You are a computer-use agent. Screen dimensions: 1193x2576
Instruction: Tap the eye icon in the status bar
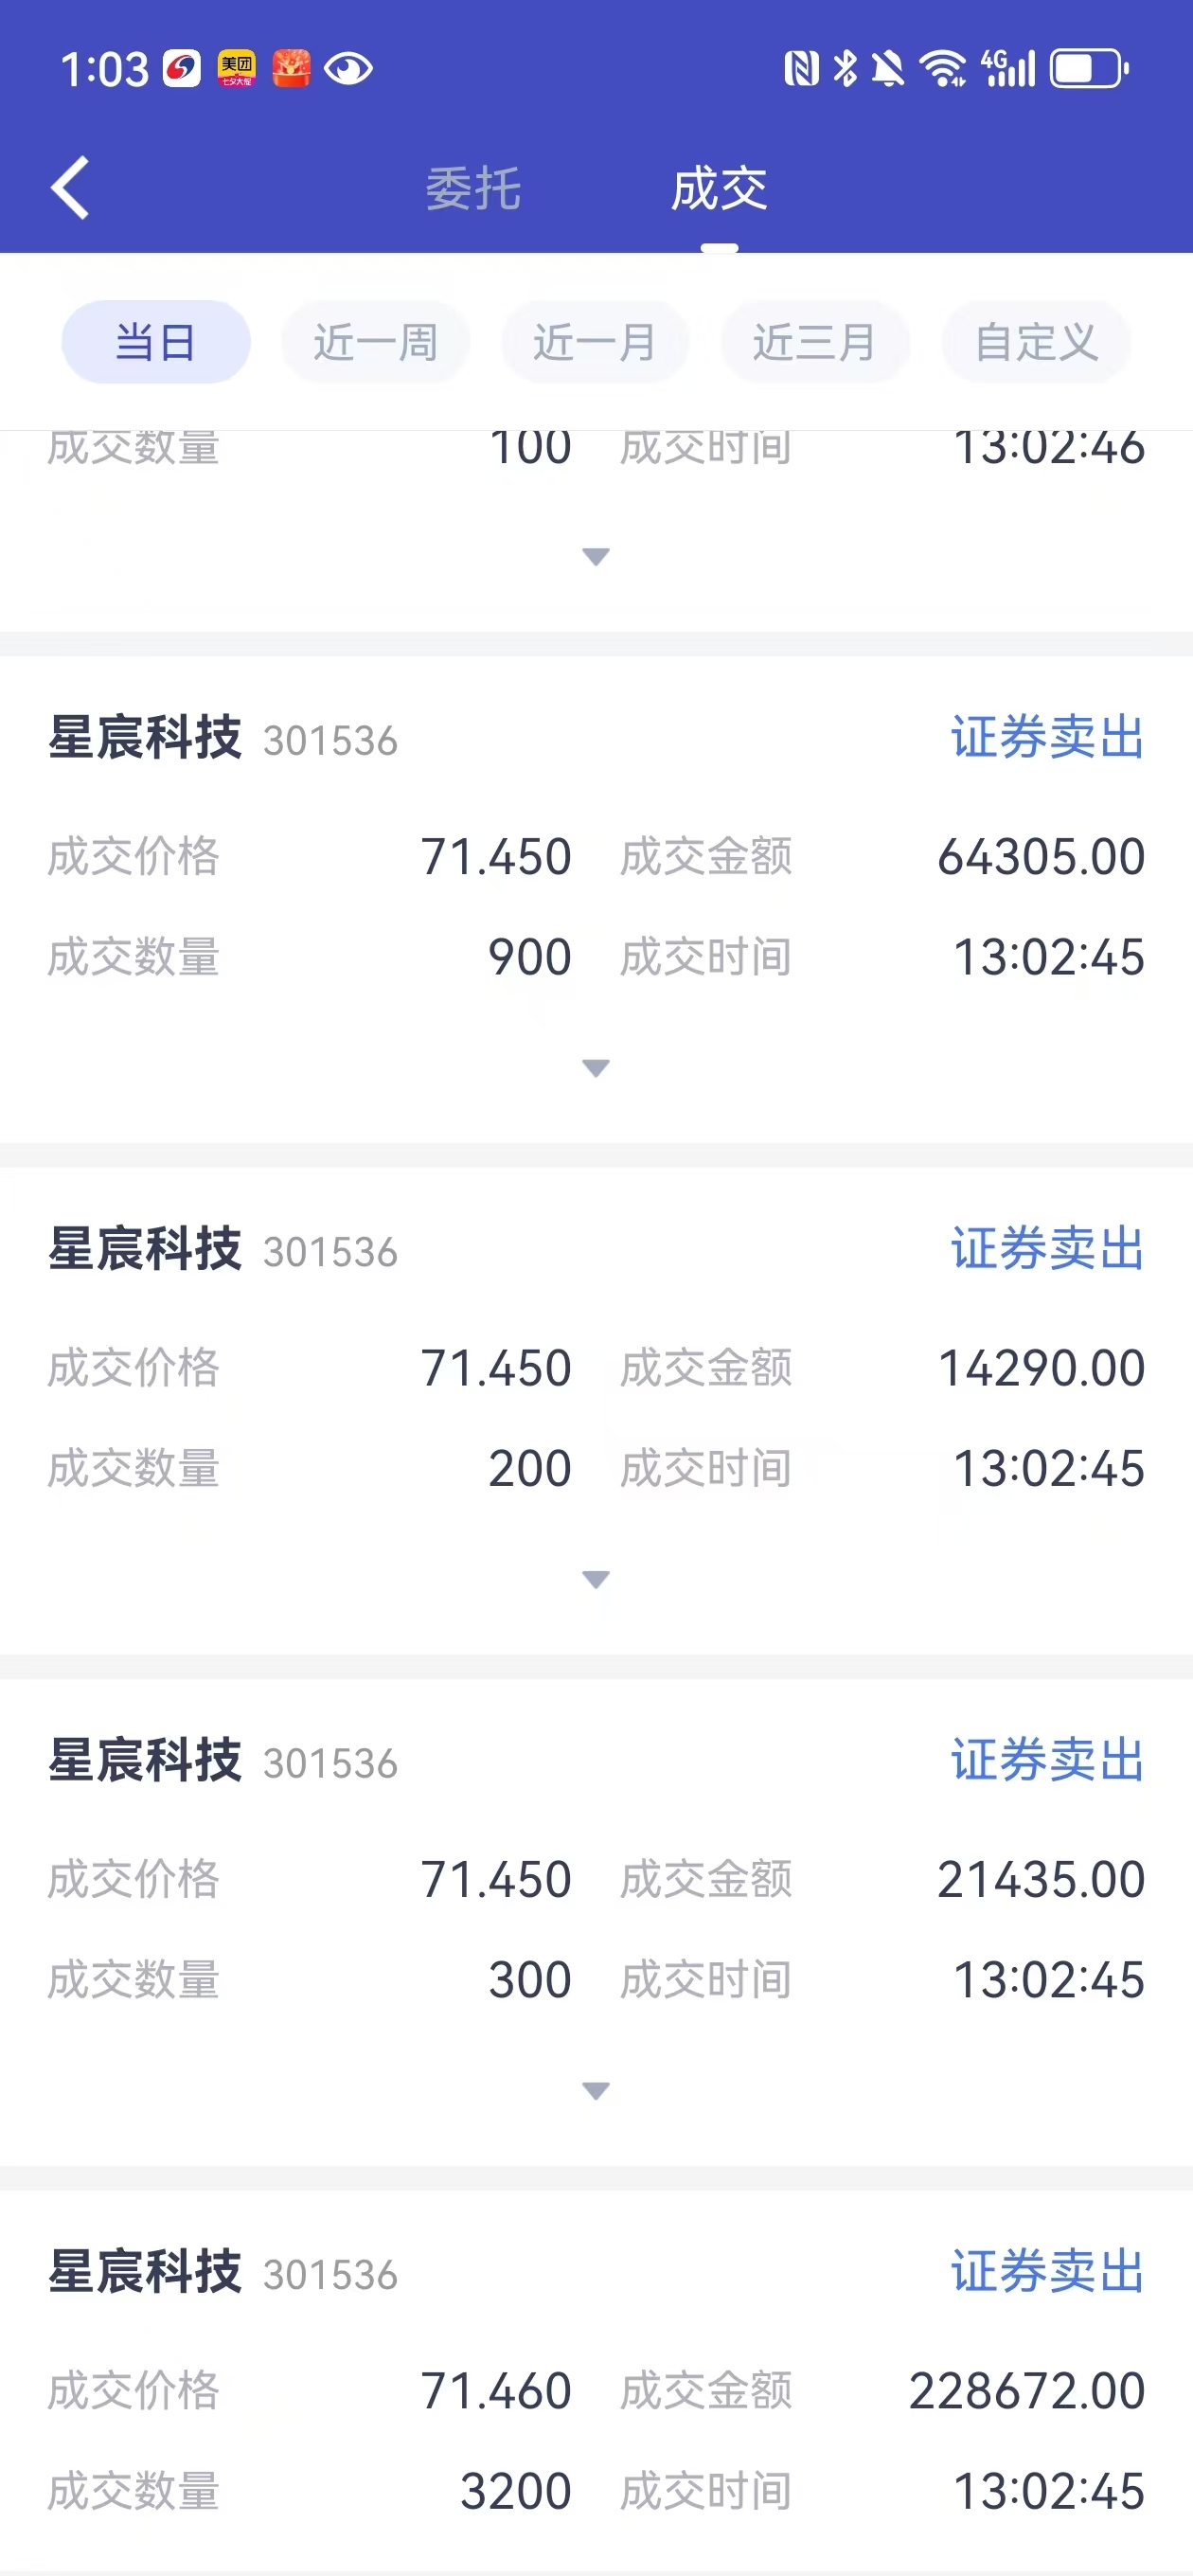click(x=348, y=69)
